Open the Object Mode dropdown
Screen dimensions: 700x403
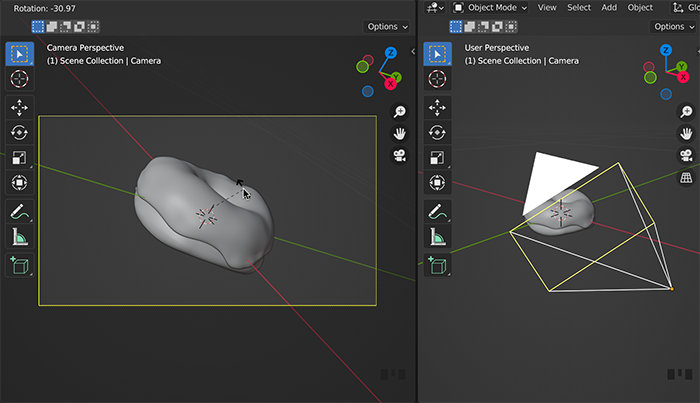click(490, 8)
